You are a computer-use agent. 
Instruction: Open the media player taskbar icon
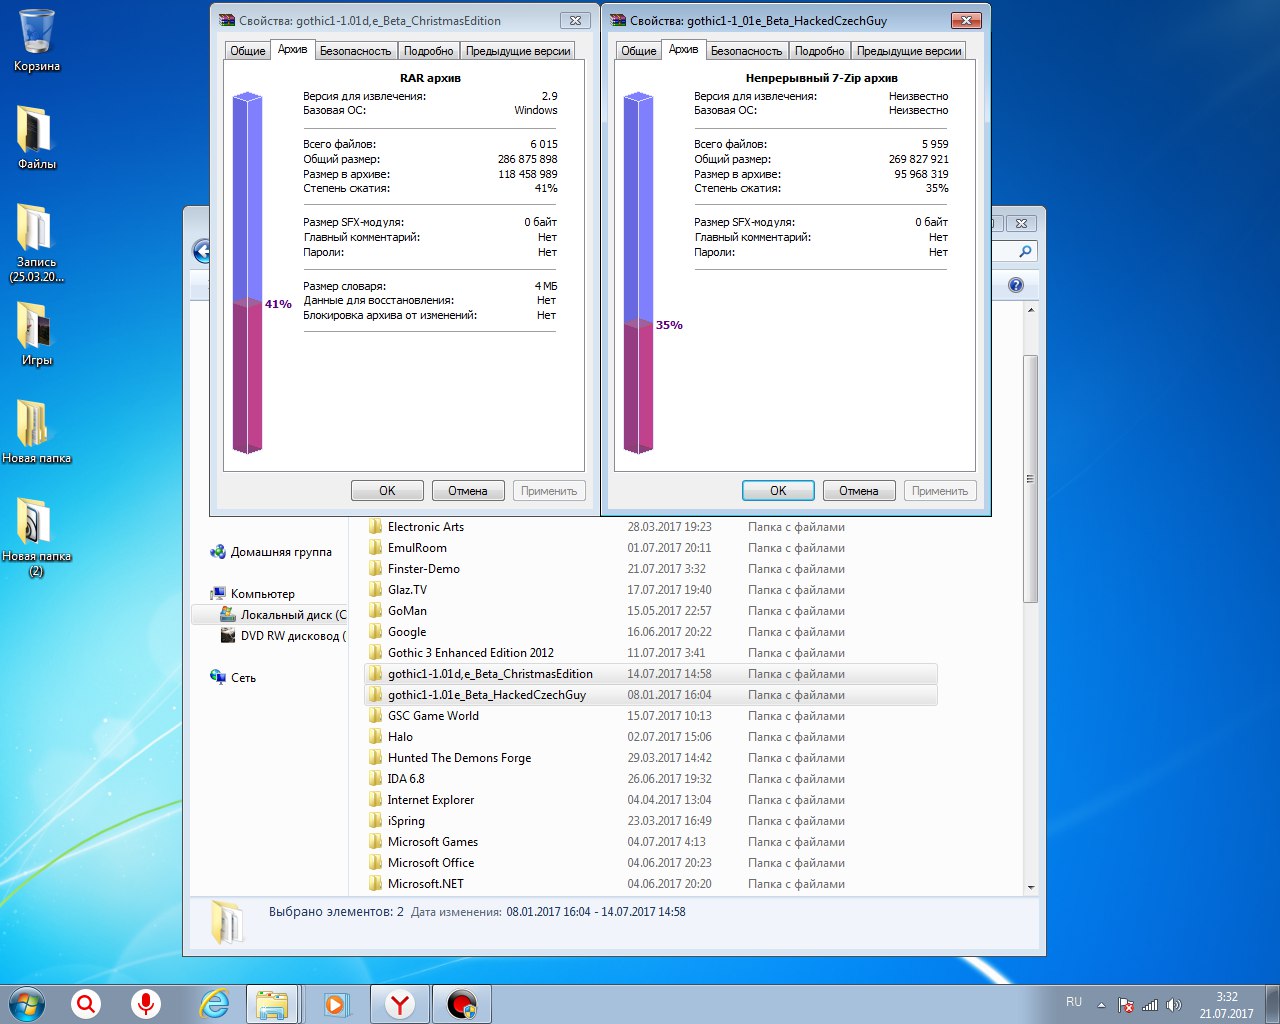pos(336,1004)
